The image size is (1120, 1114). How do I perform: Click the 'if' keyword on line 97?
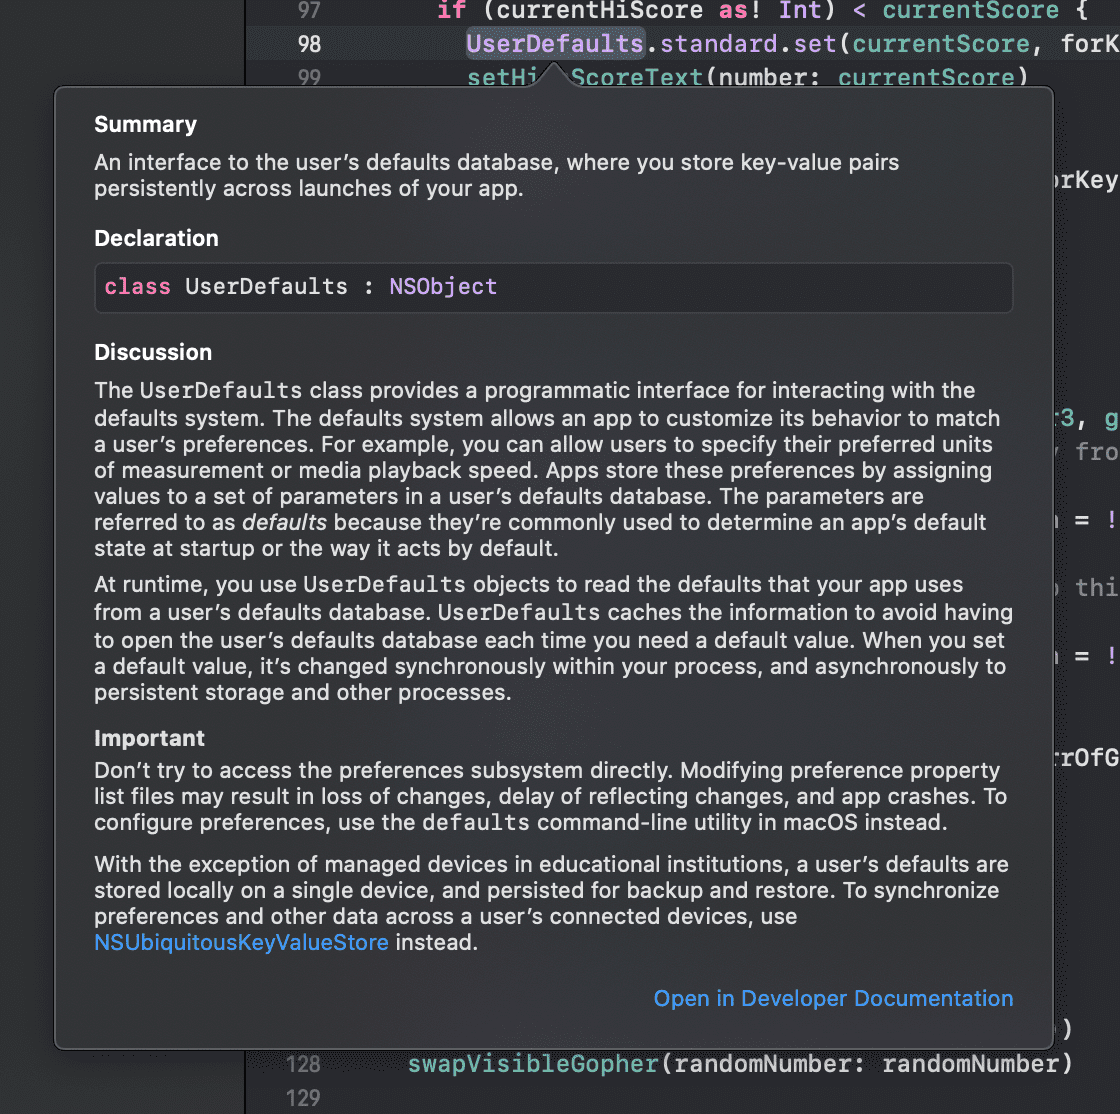pos(451,11)
